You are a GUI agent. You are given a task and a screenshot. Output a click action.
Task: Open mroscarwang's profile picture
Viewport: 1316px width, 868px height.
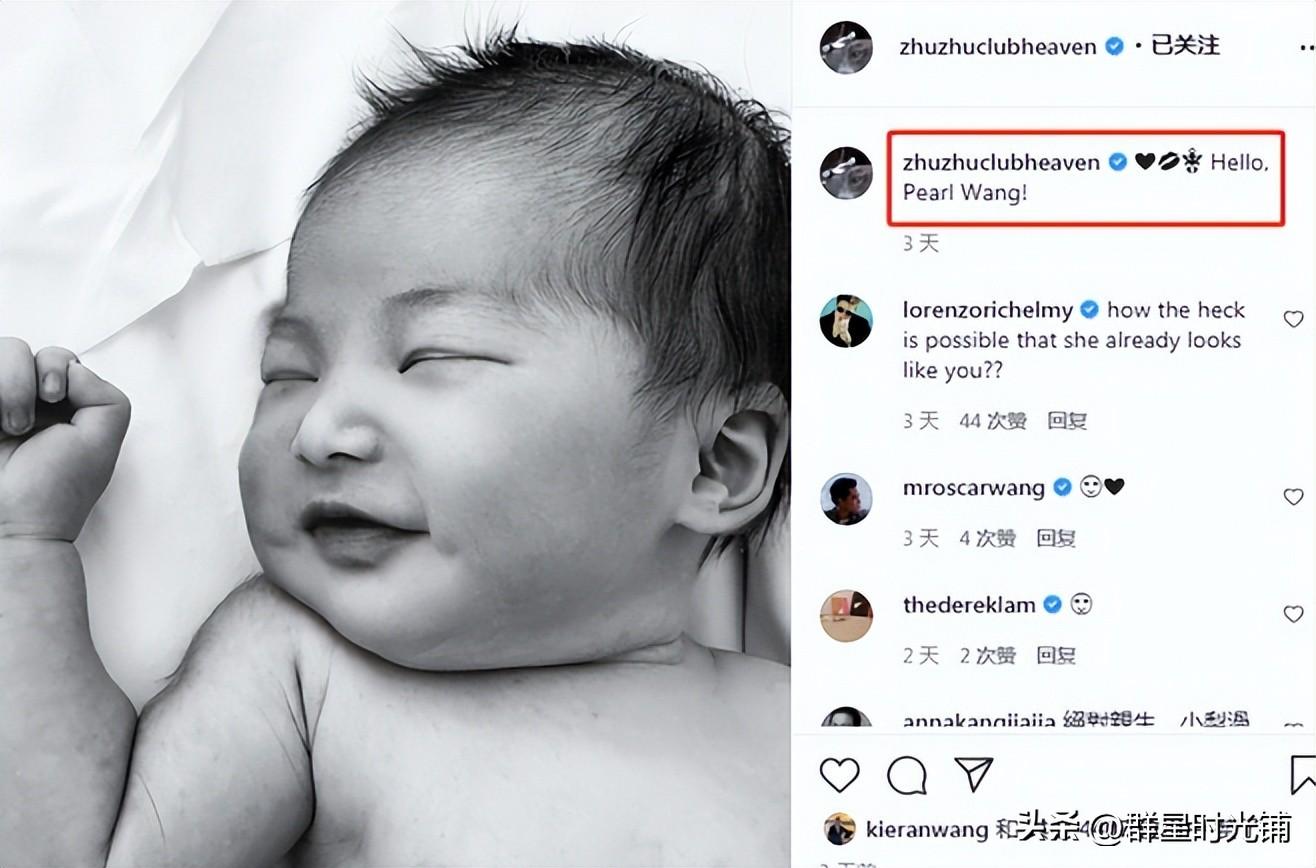point(846,498)
